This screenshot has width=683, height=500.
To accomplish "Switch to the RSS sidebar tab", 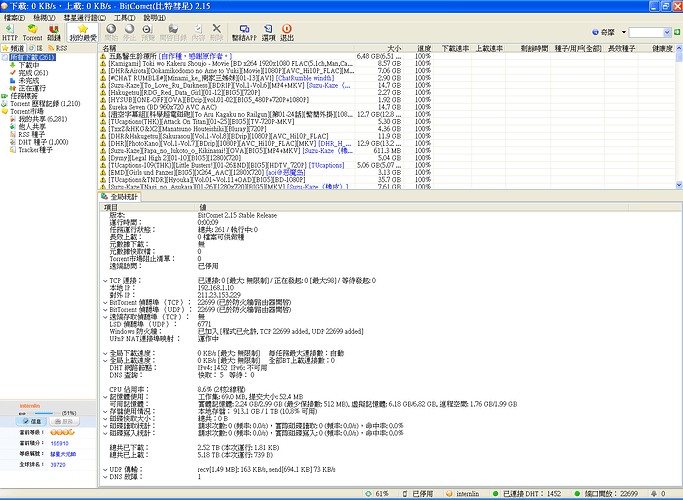I will (x=57, y=48).
